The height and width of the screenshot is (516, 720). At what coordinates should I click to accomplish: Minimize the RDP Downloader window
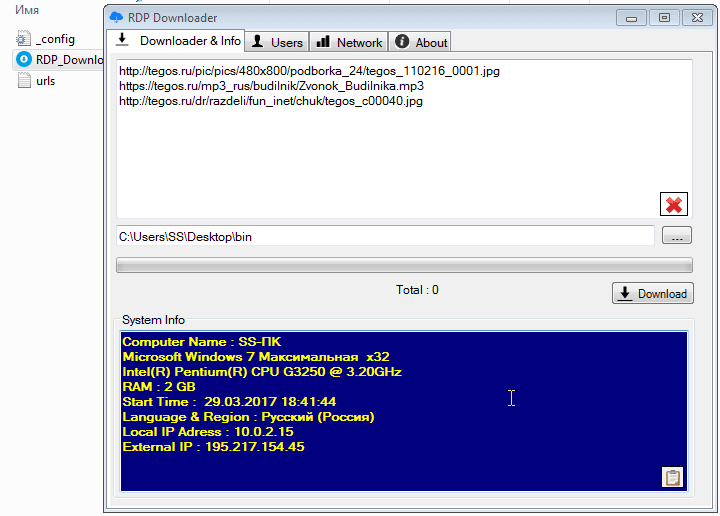click(x=631, y=17)
